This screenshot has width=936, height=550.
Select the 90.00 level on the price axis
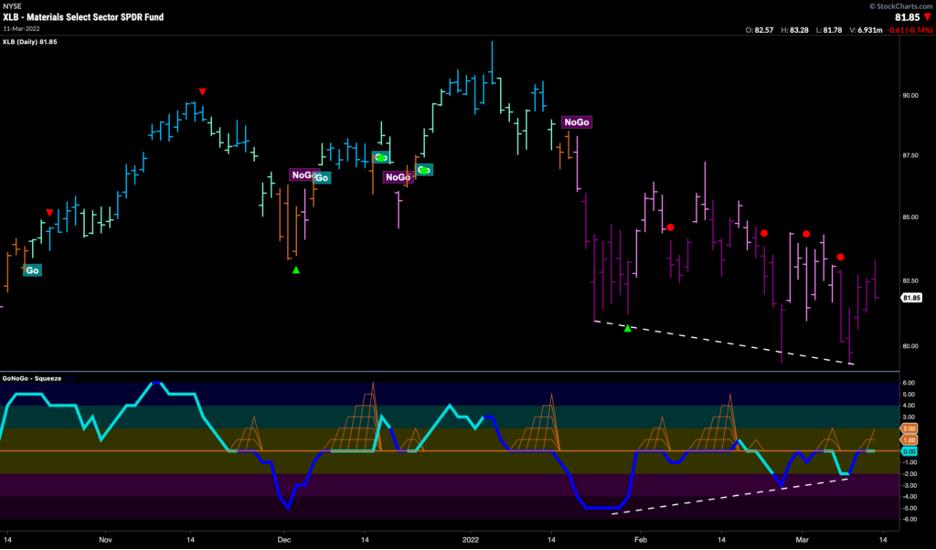tap(910, 96)
